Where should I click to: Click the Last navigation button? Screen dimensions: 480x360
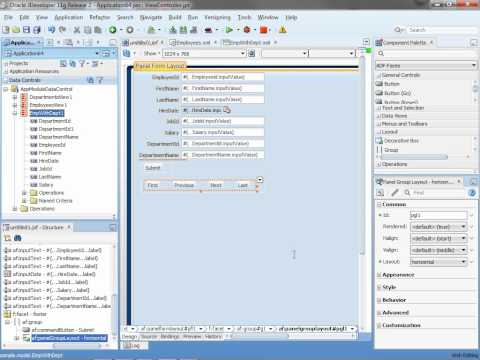243,185
